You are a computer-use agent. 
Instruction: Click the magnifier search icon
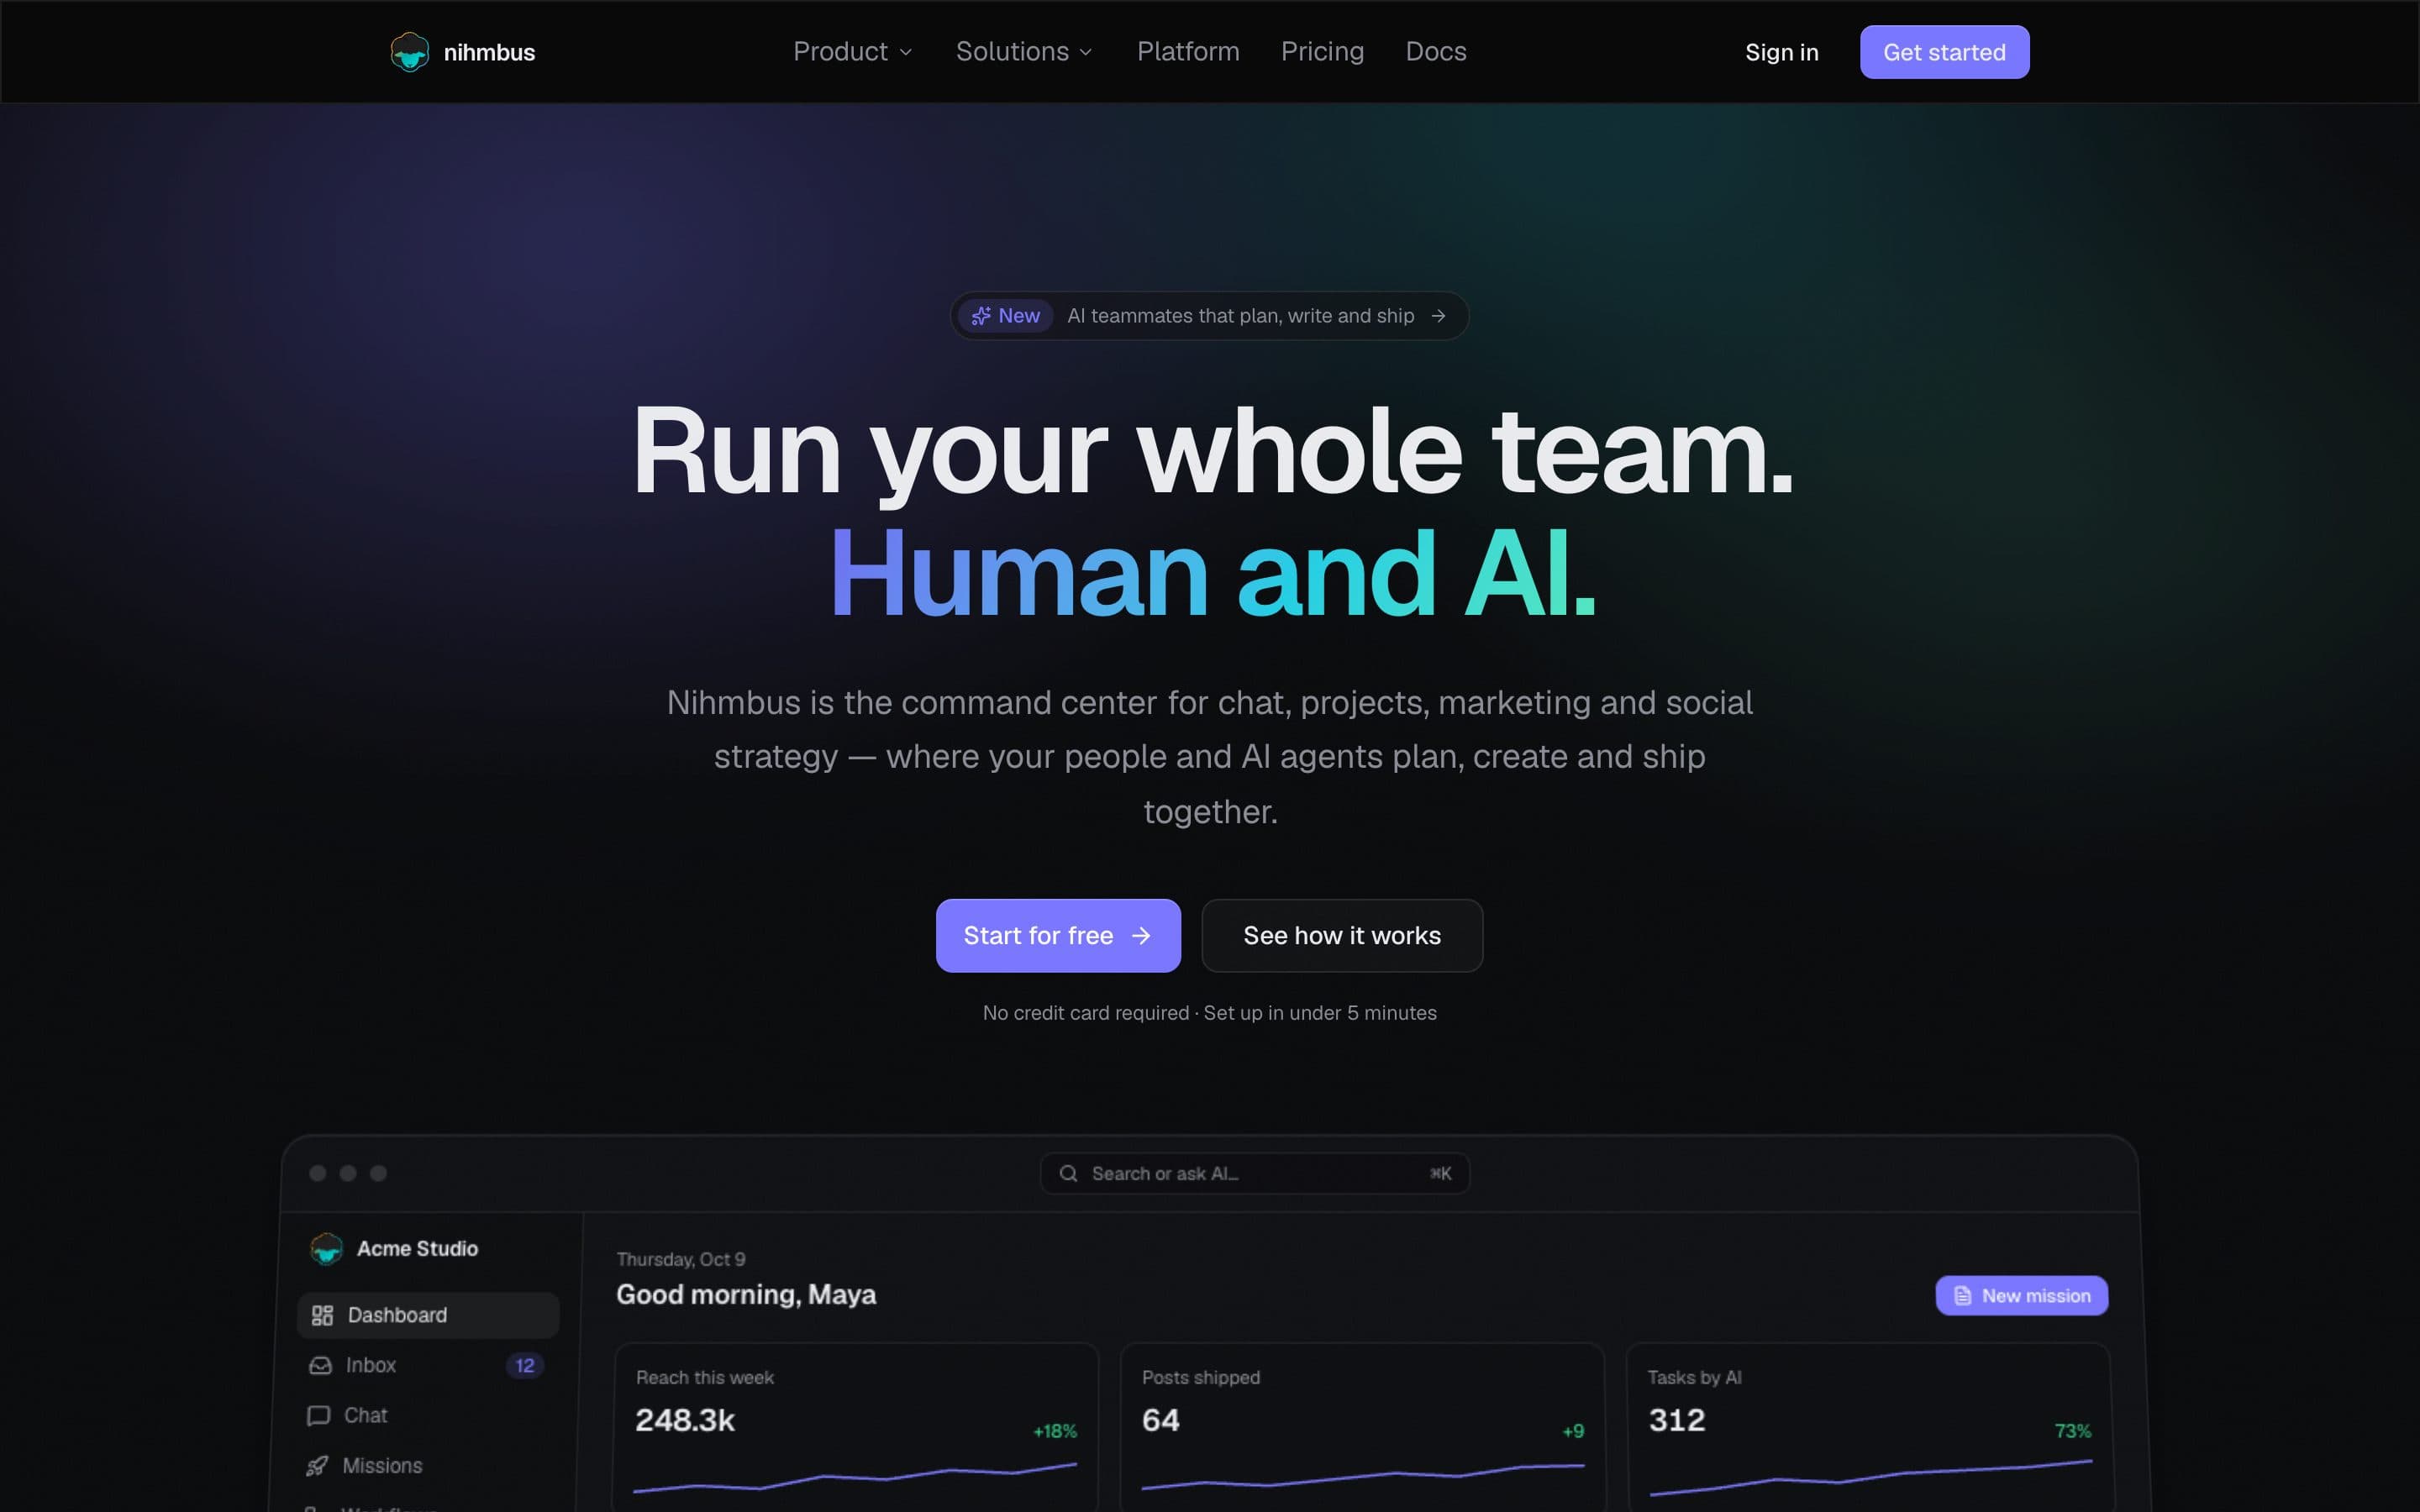[x=1068, y=1173]
